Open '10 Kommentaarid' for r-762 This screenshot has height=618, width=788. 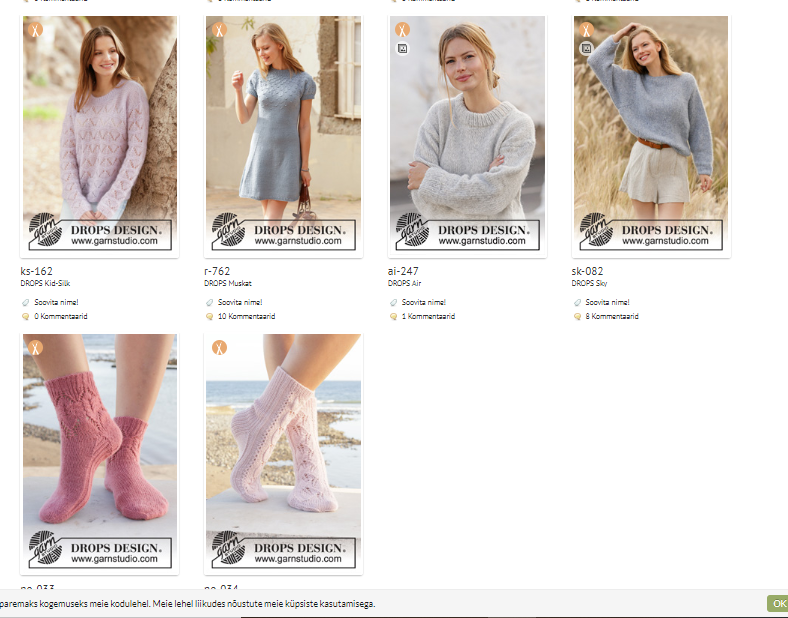247,317
